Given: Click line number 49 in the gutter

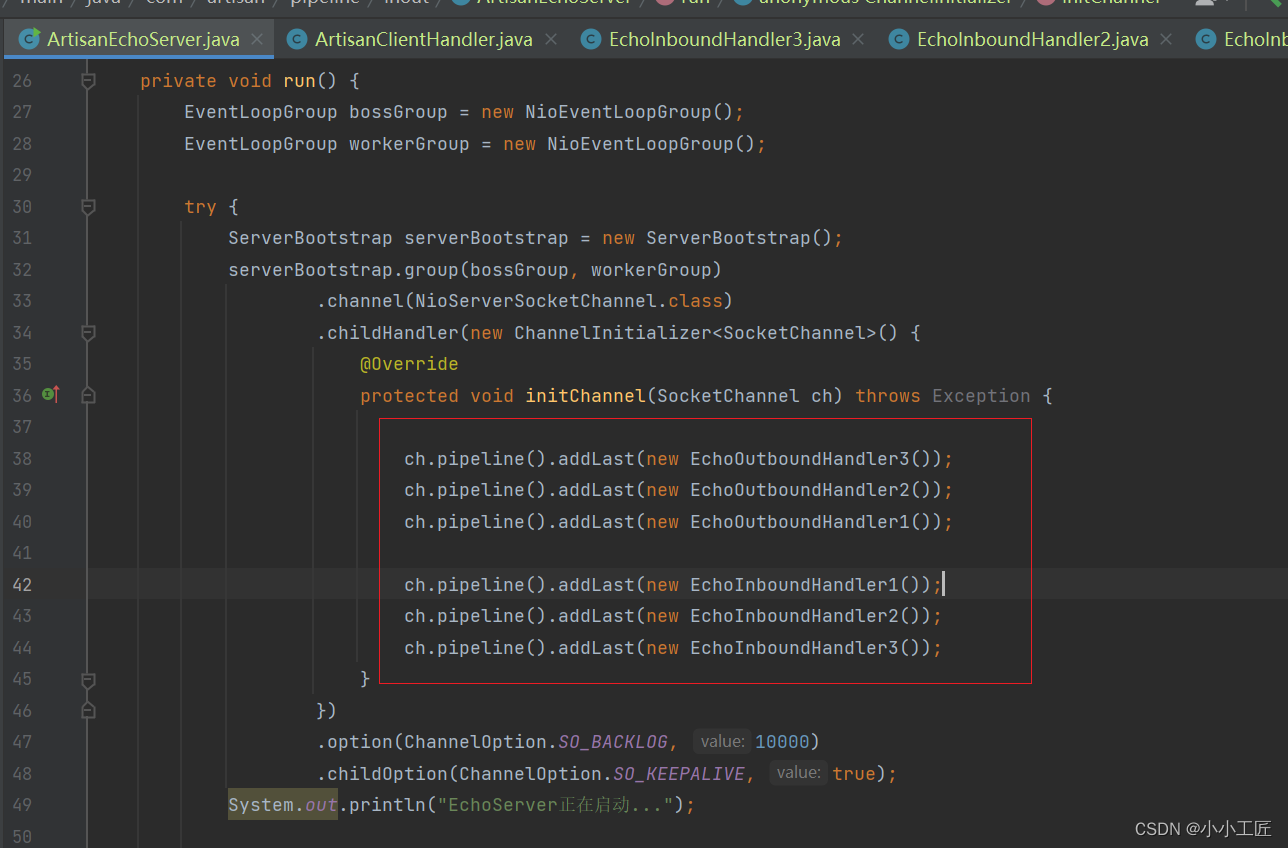Looking at the screenshot, I should point(22,805).
